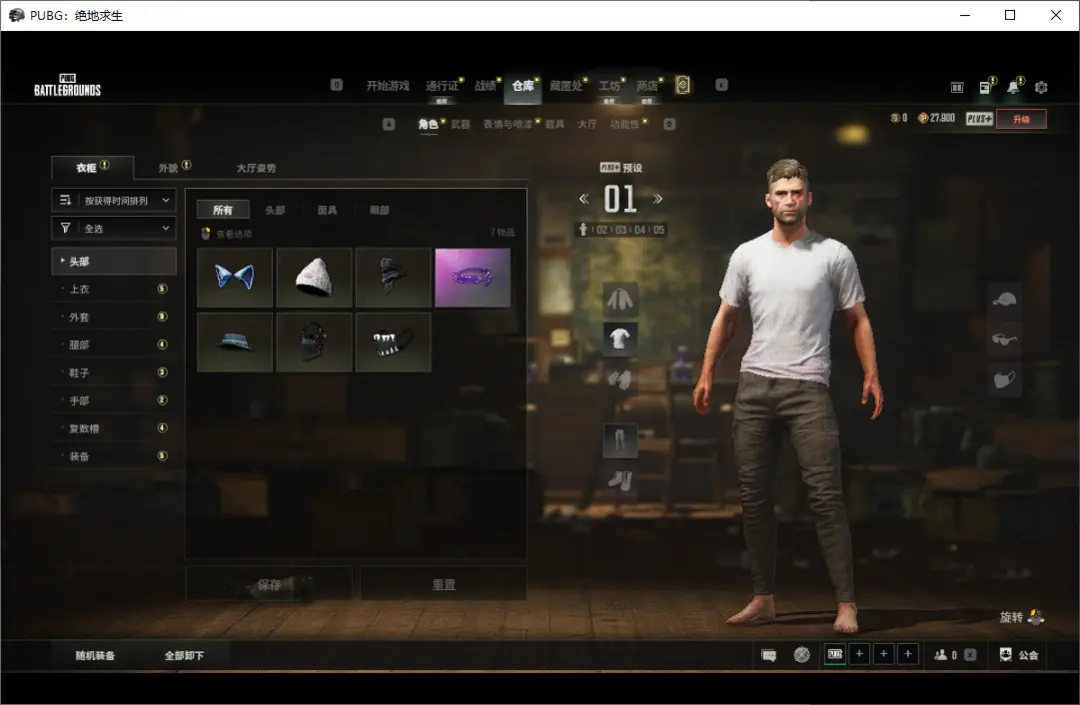Open the 商店 store menu
This screenshot has height=705, width=1080.
point(647,85)
